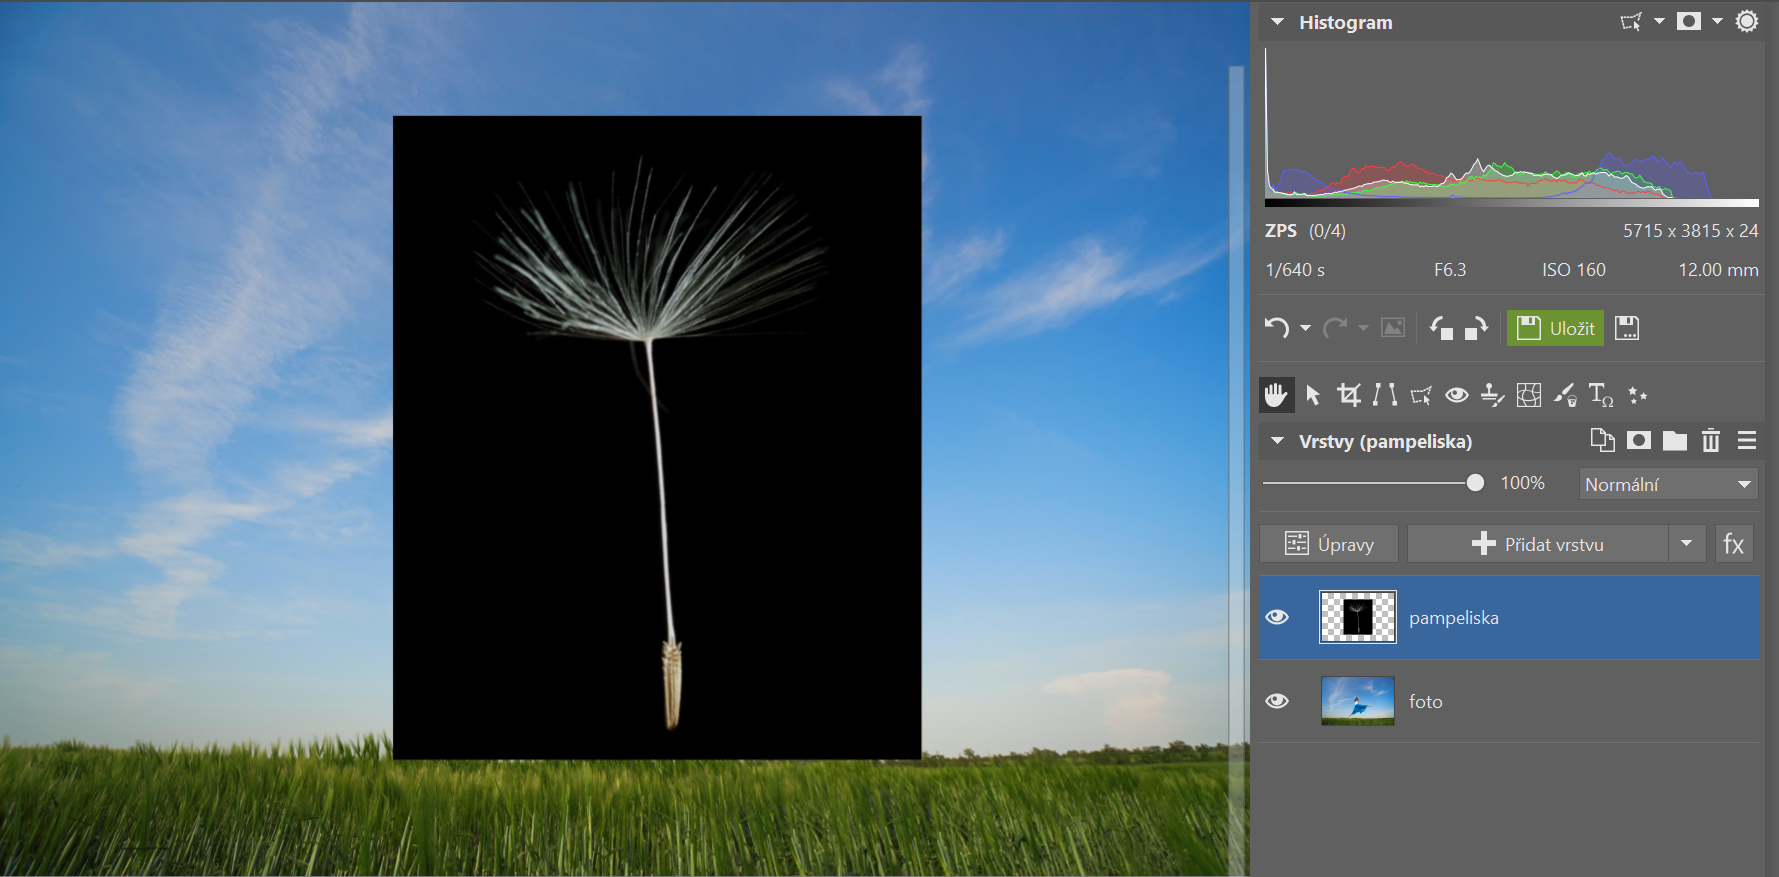Open the Normální blend mode dropdown

(1668, 484)
